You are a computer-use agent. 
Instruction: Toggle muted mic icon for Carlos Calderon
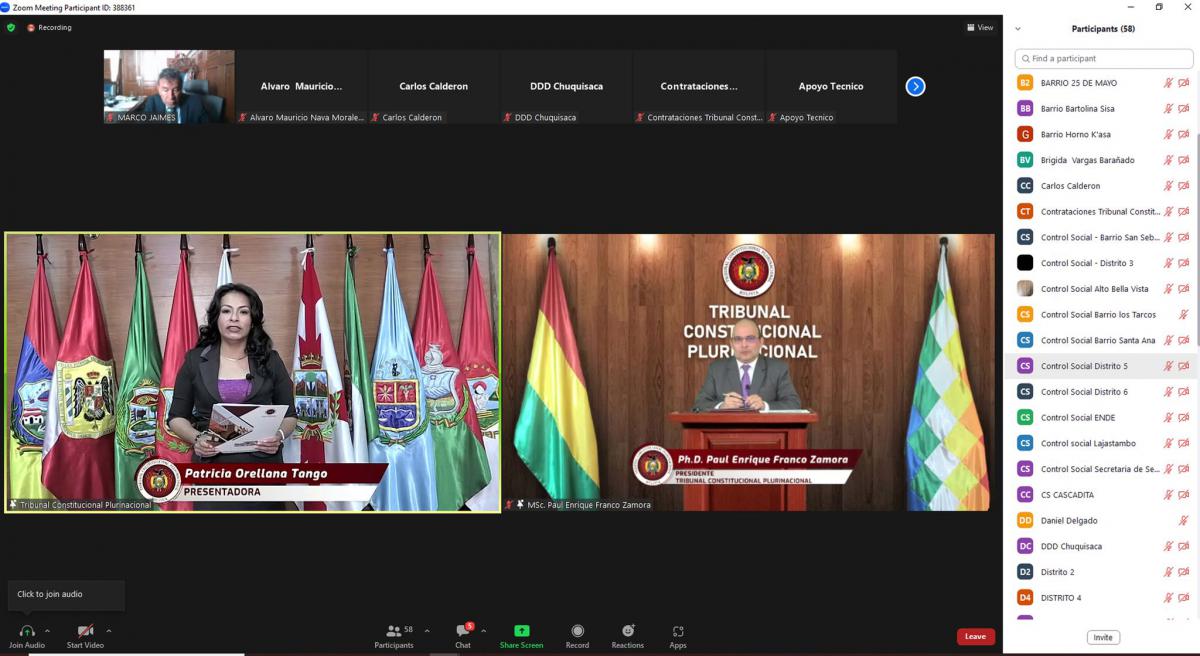[1167, 186]
